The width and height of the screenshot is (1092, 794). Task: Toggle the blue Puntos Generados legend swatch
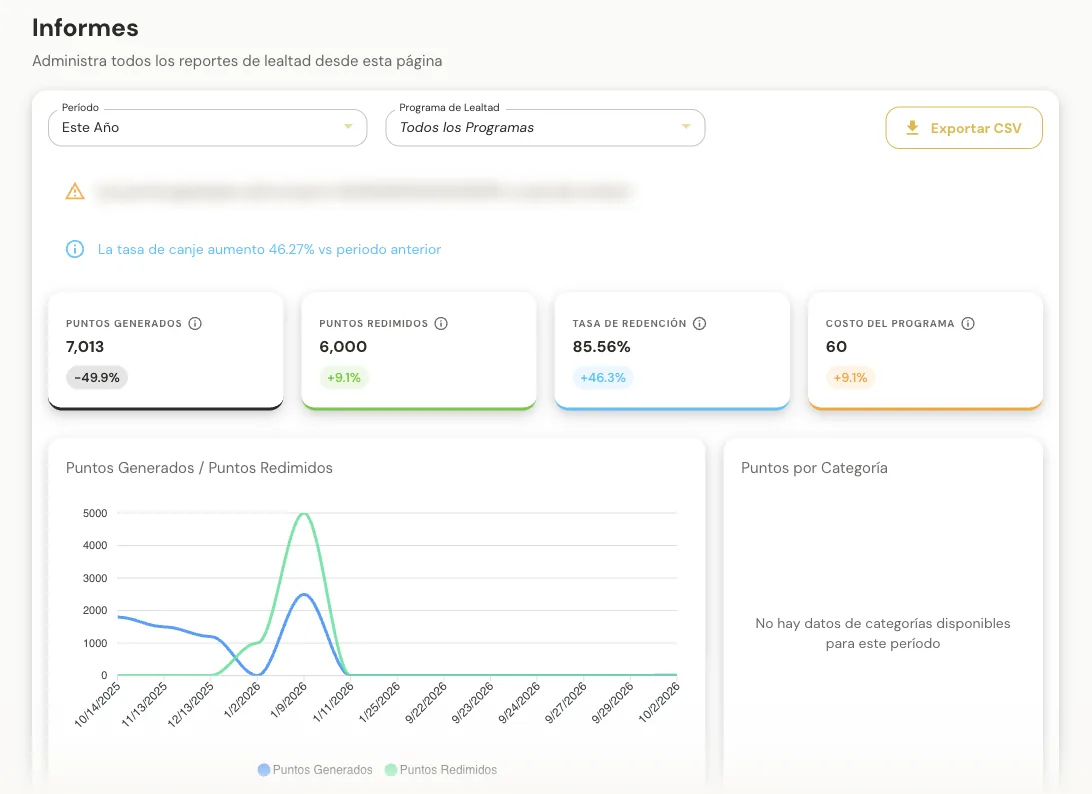tap(264, 770)
